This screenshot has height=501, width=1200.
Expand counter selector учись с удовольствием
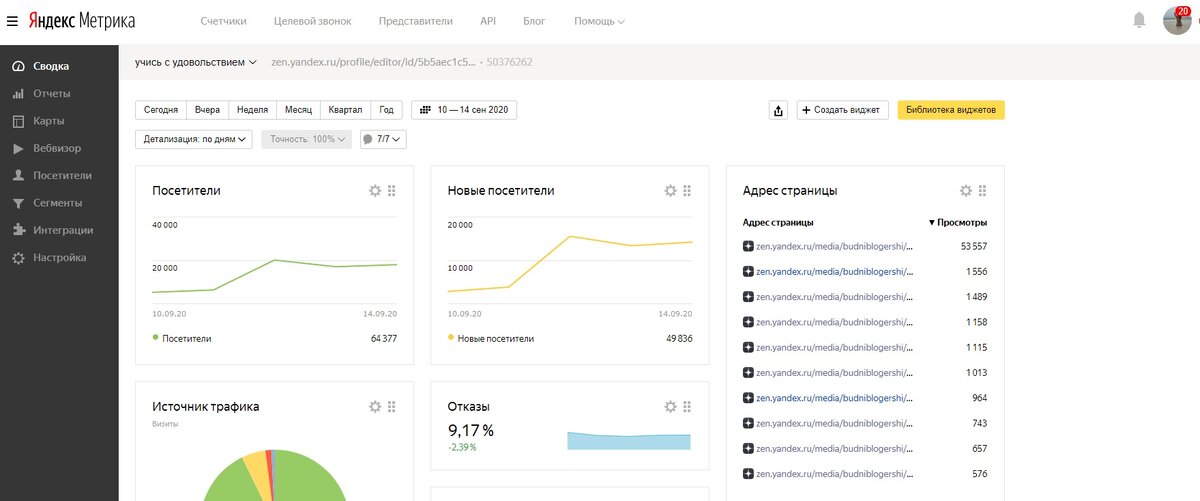pos(196,62)
